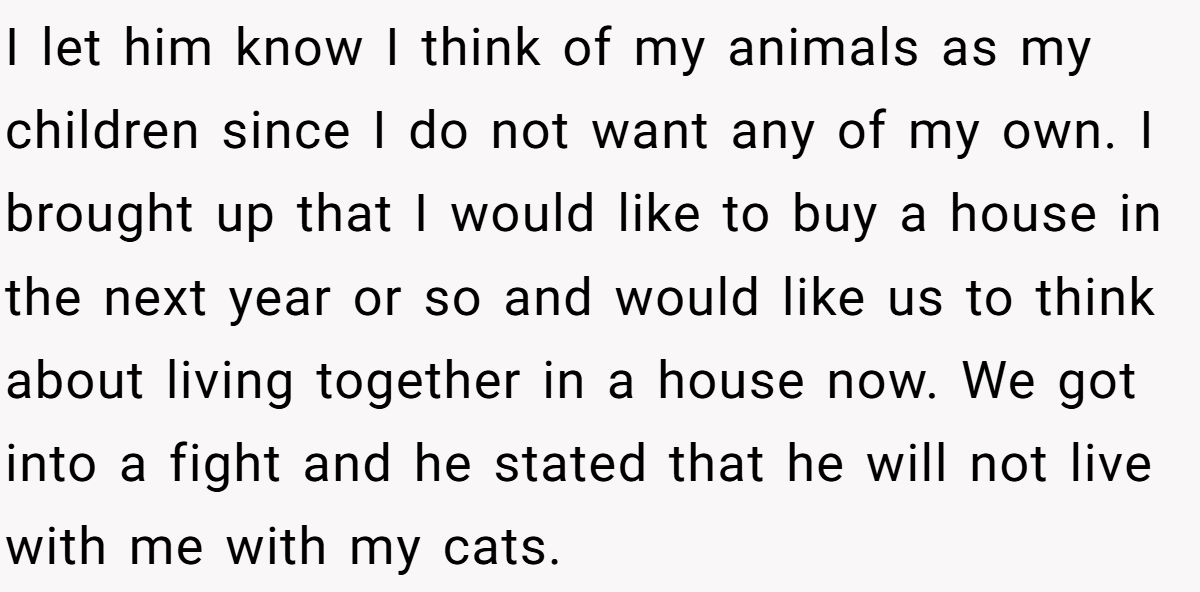The image size is (1200, 592).
Task: Click the word "year" in the paragraph
Action: [280, 300]
